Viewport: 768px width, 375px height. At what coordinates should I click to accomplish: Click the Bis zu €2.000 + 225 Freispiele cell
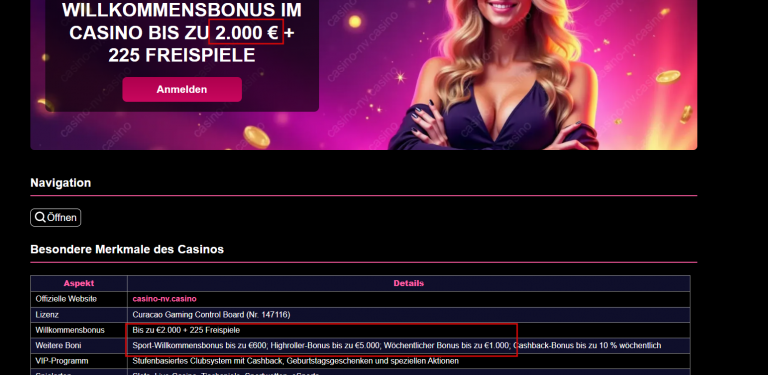coord(408,330)
